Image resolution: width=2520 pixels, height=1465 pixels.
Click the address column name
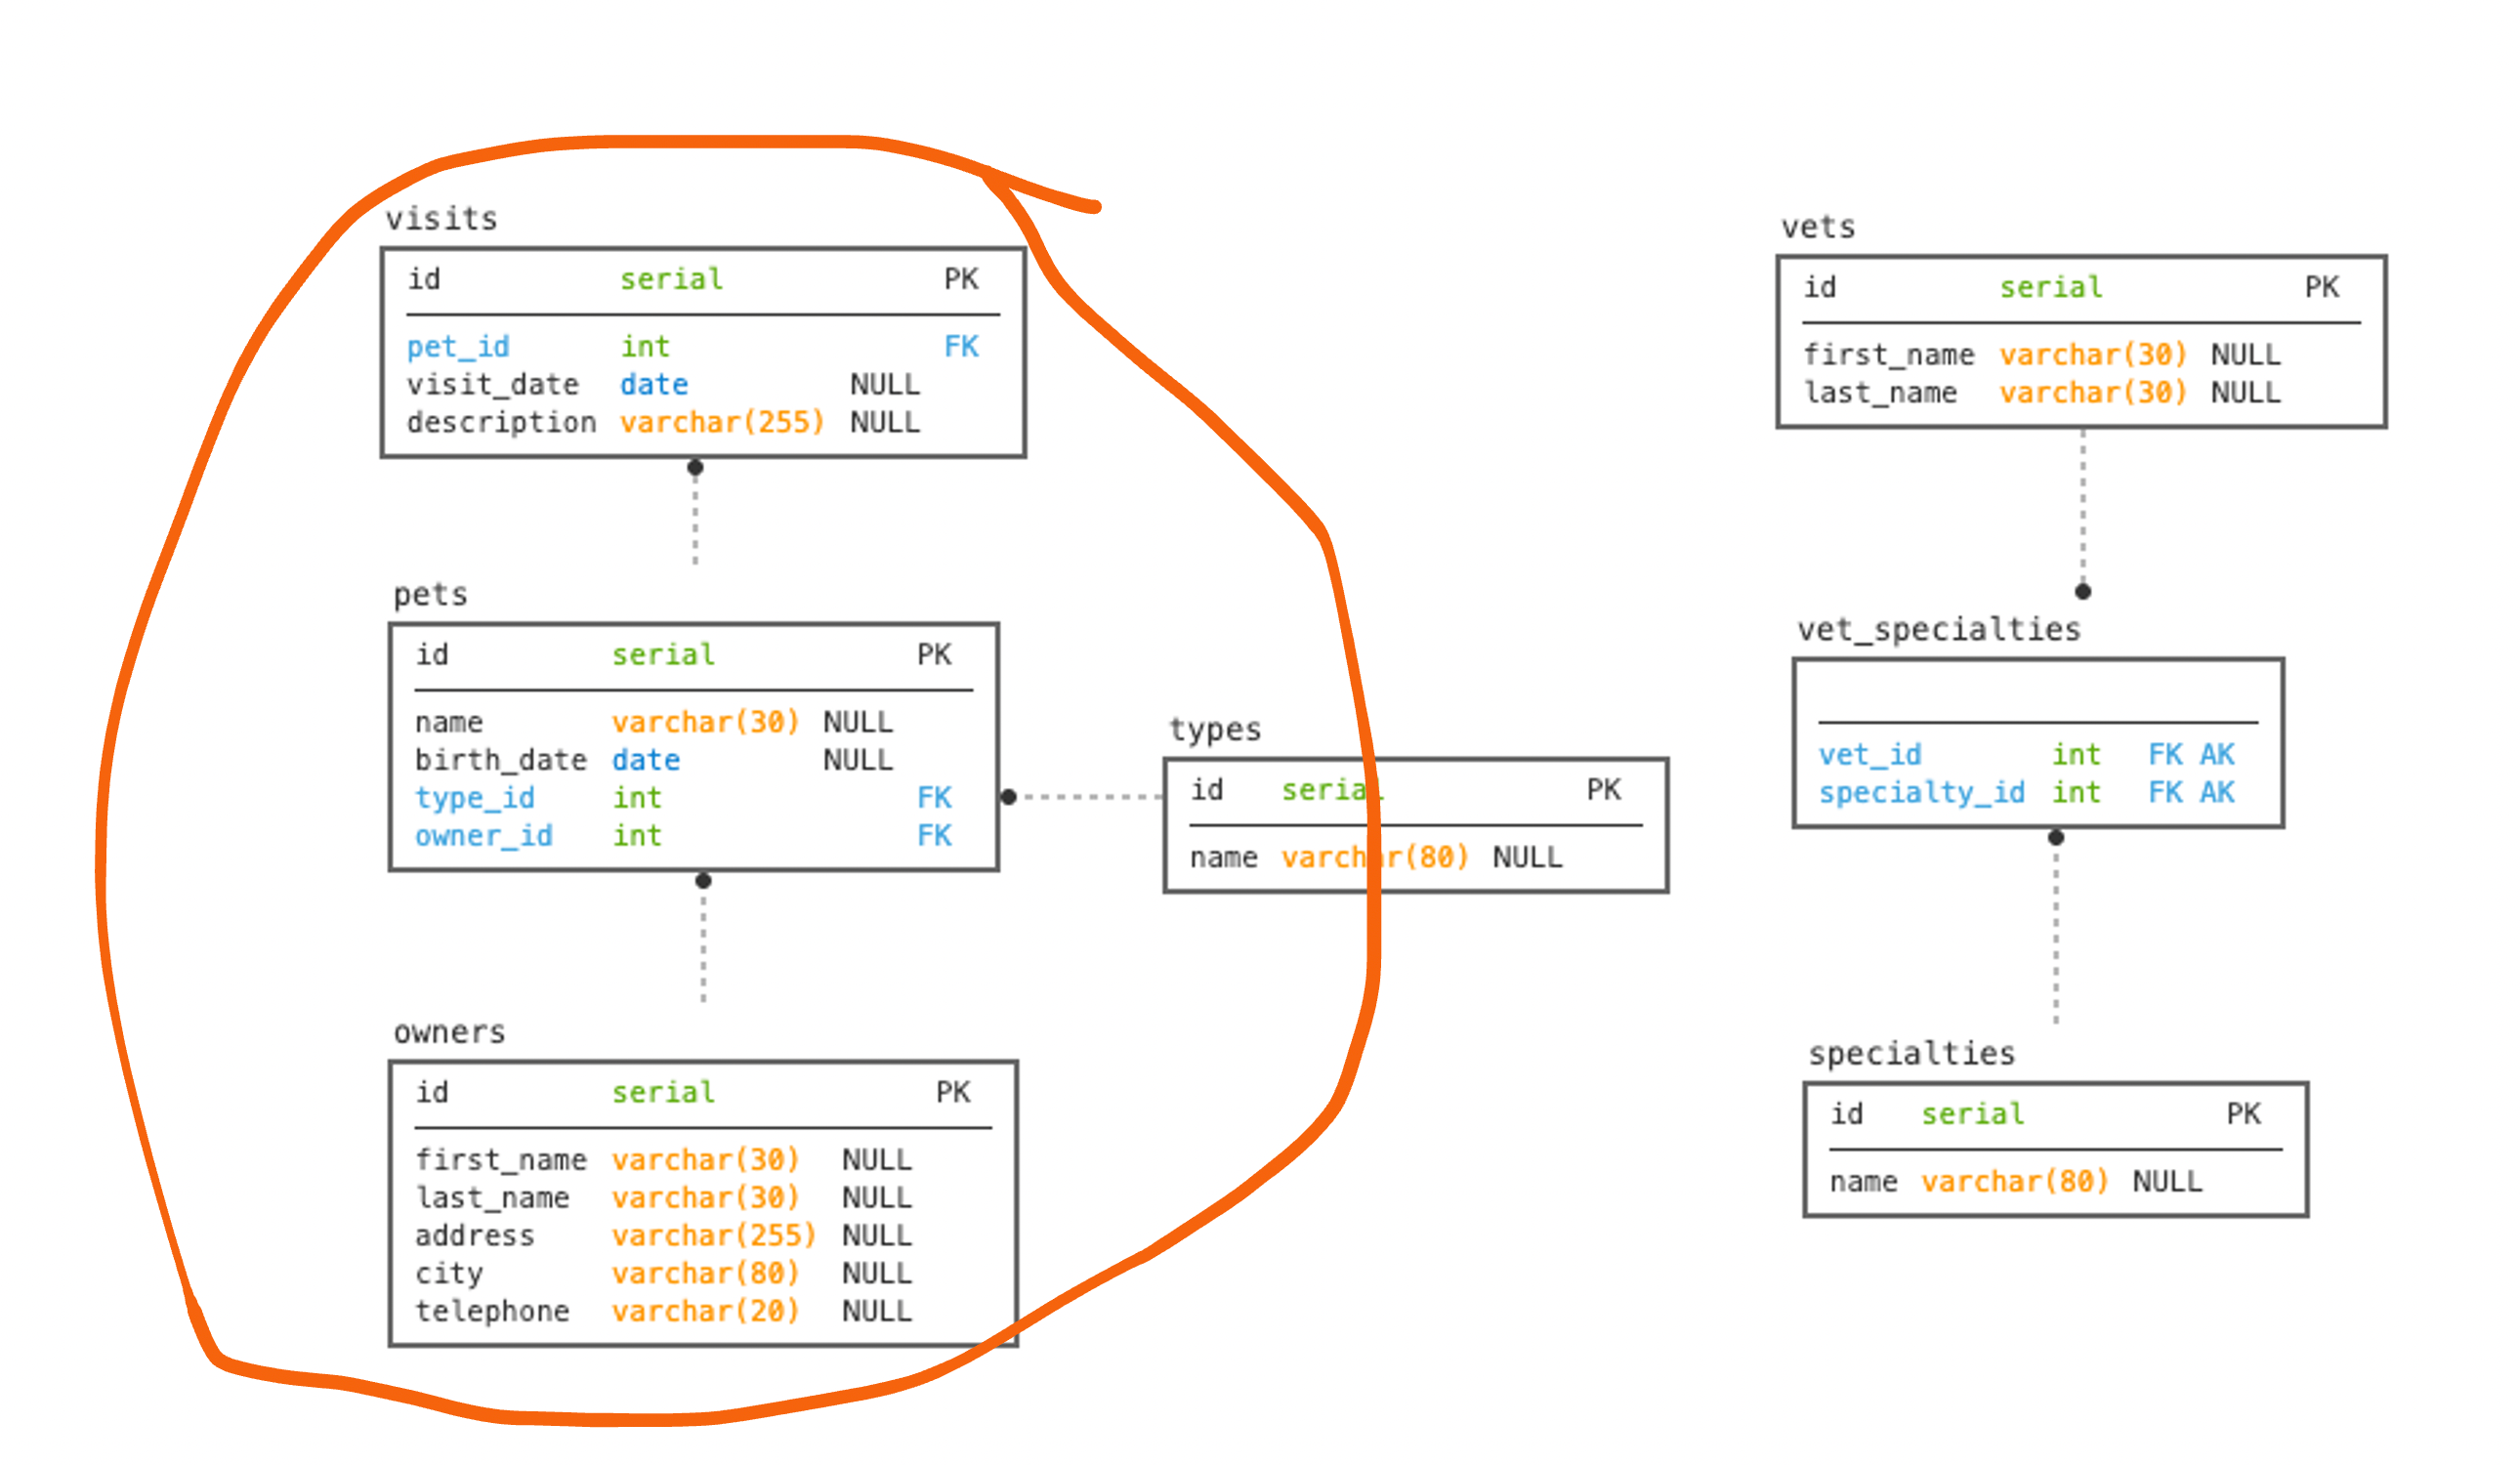tap(476, 1237)
